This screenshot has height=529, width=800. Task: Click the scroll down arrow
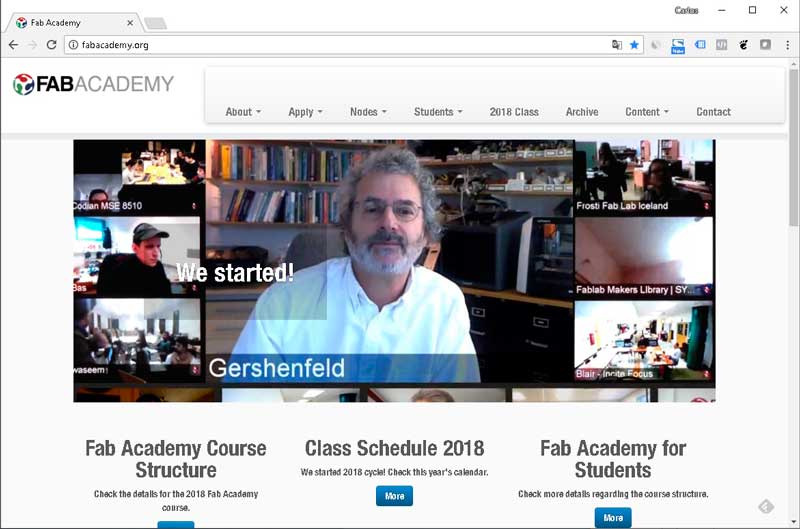pyautogui.click(x=793, y=522)
